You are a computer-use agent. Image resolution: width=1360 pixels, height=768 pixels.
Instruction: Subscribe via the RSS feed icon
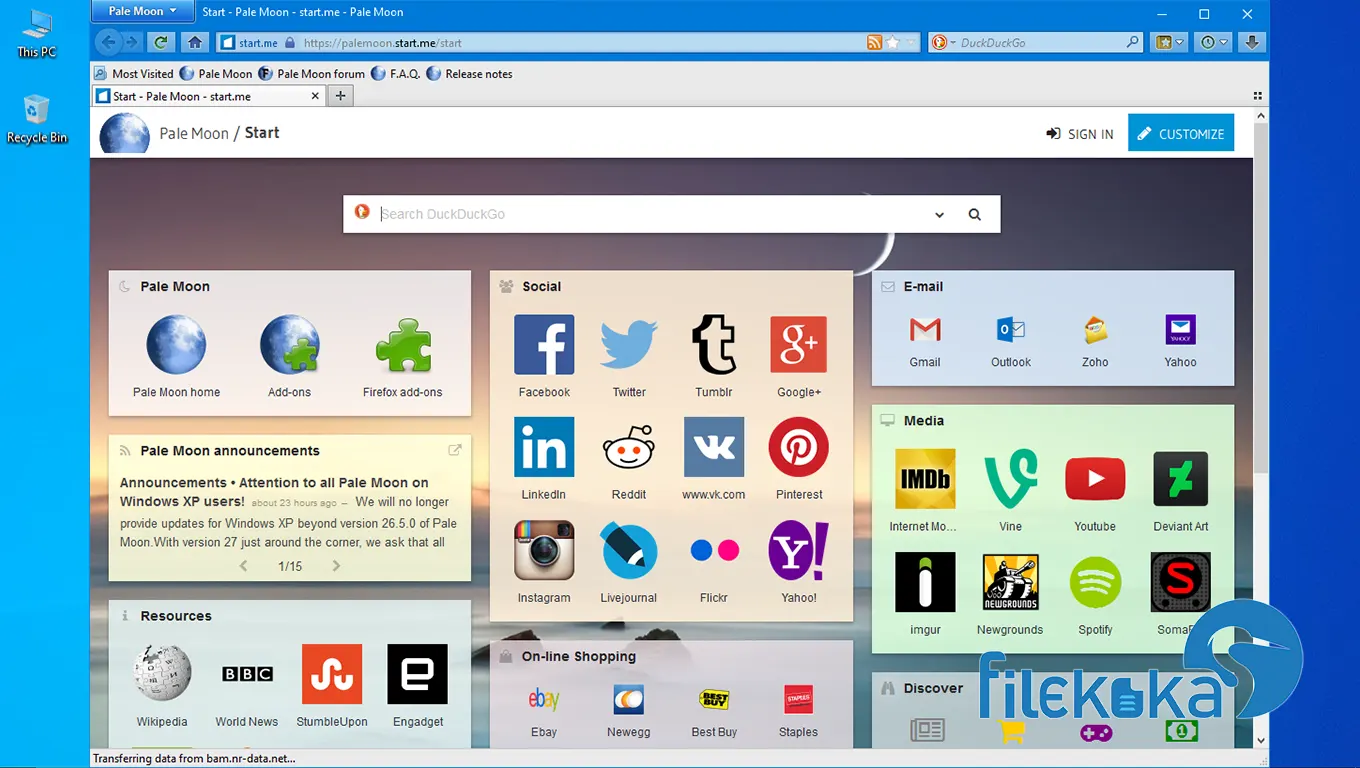[x=874, y=42]
